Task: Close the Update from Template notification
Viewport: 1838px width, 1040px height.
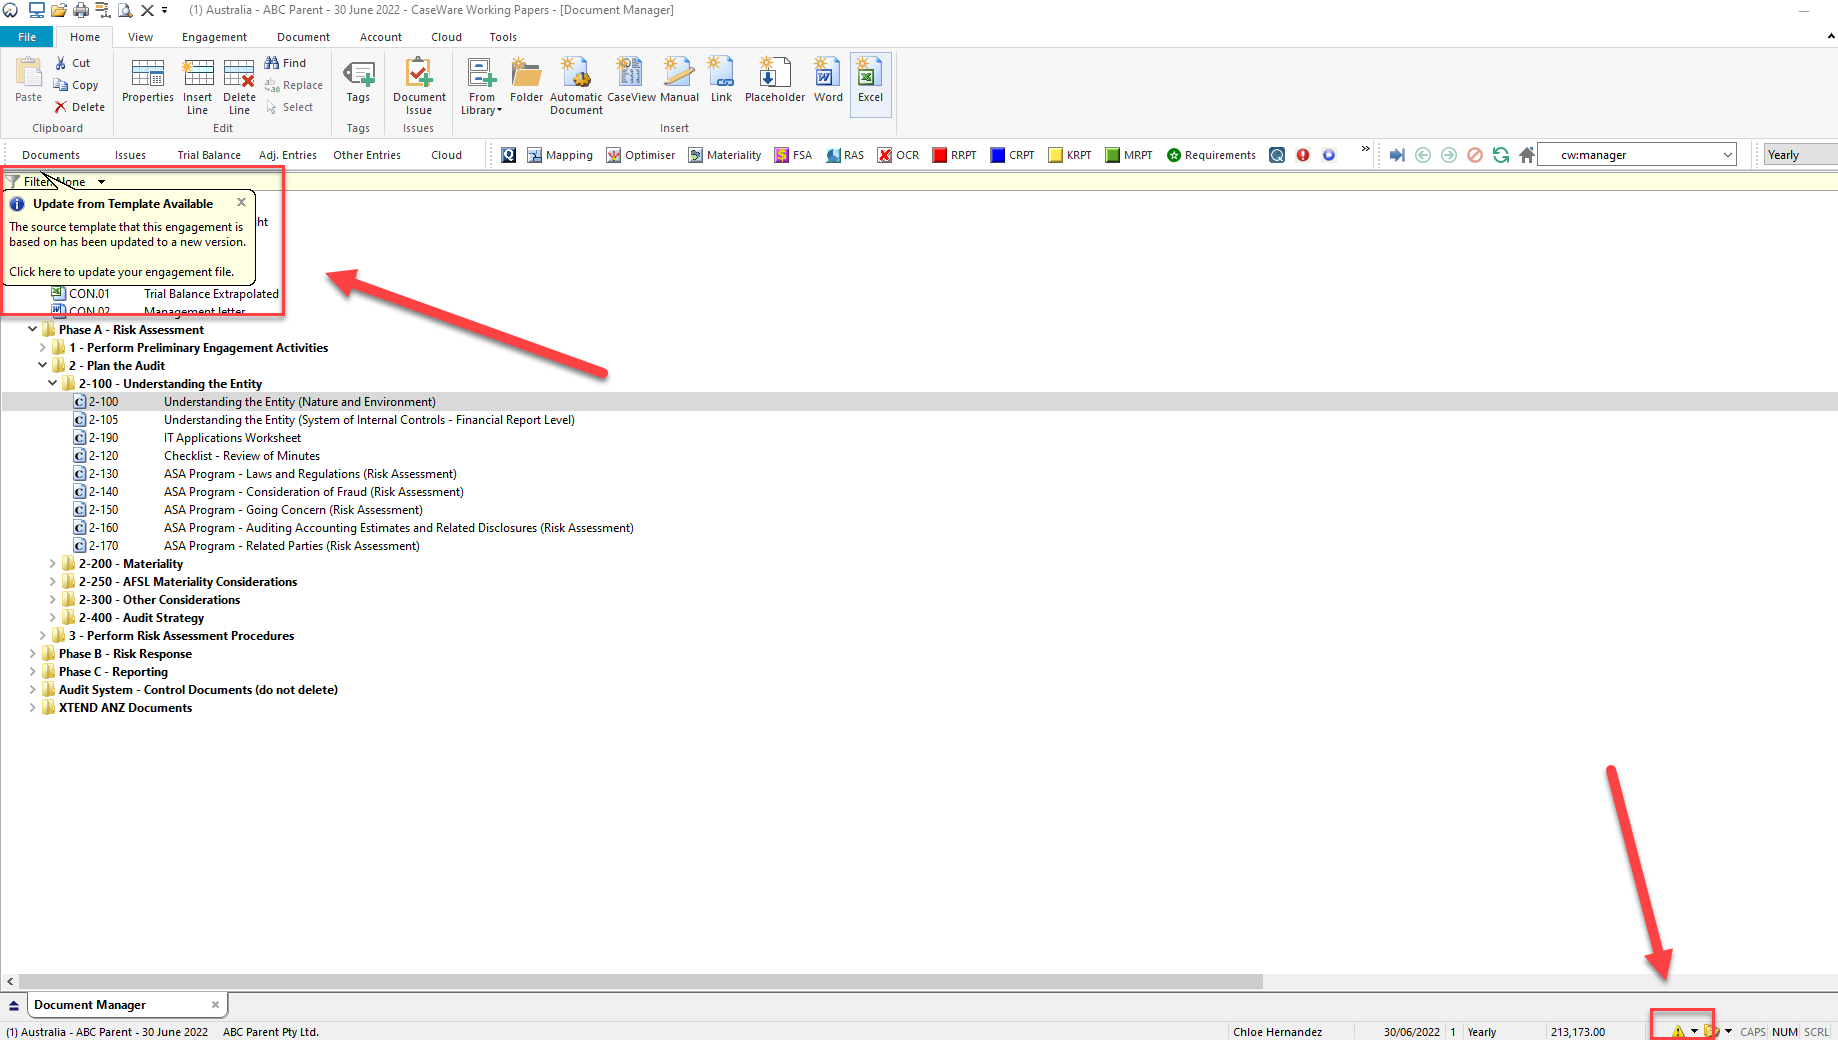Action: [x=241, y=202]
